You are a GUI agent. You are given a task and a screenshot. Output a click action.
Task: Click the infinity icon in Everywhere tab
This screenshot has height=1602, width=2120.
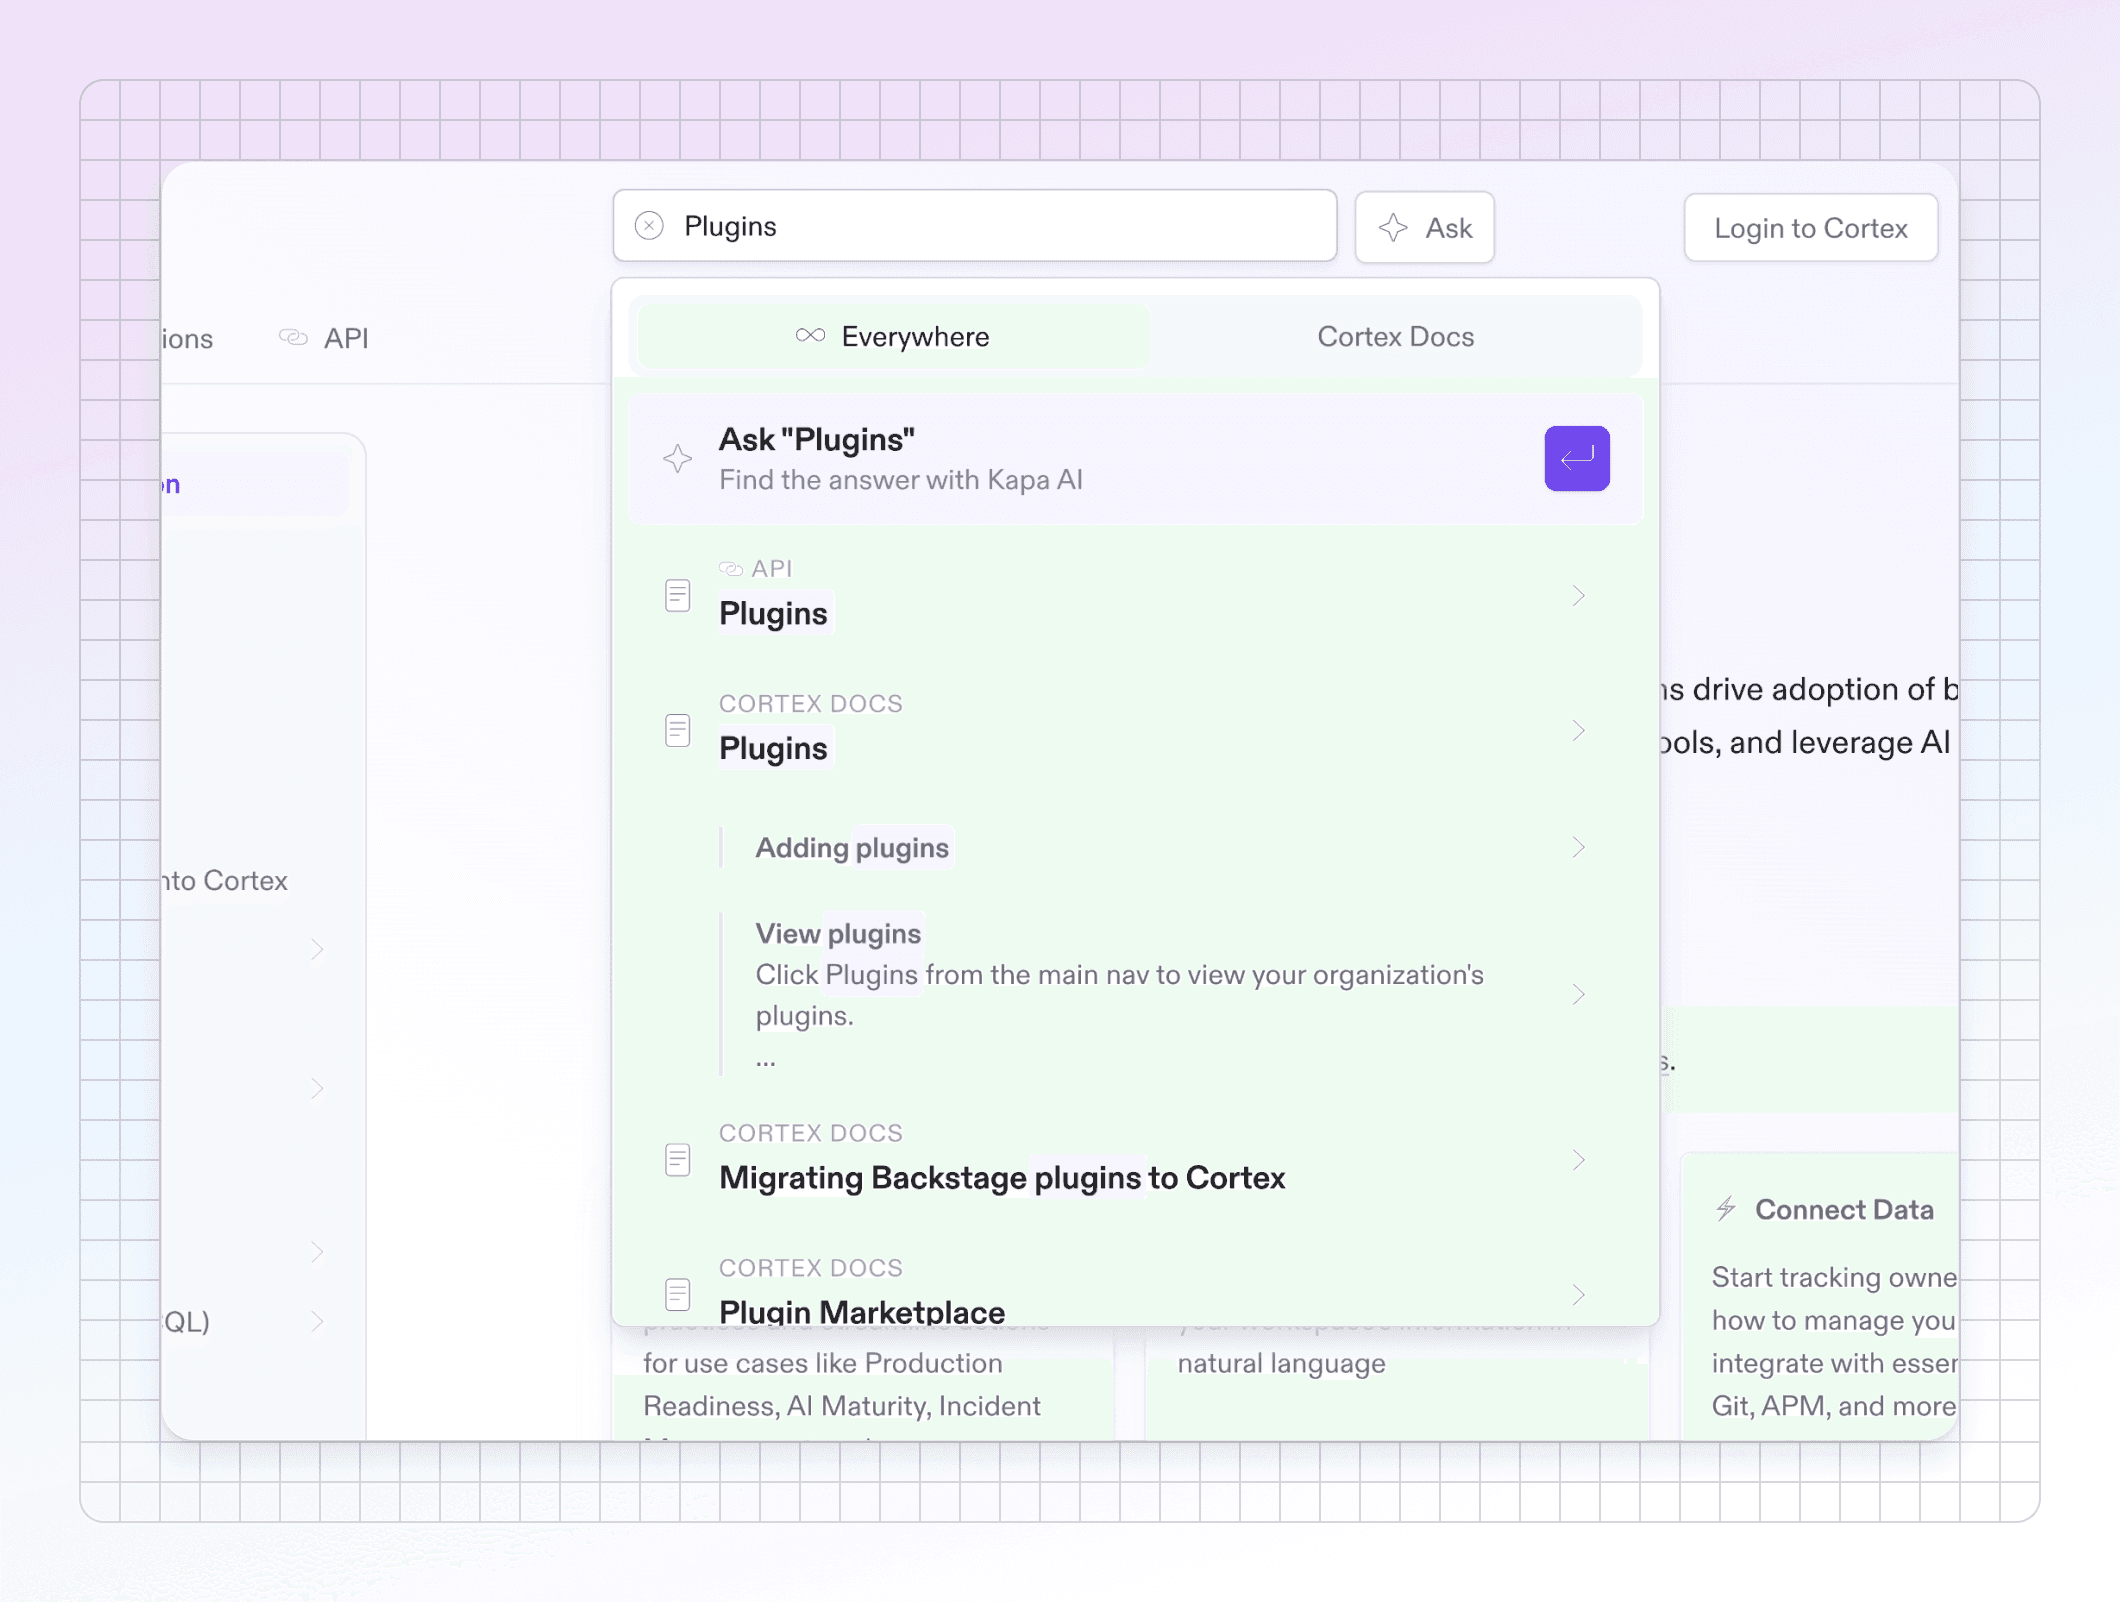pyautogui.click(x=810, y=336)
